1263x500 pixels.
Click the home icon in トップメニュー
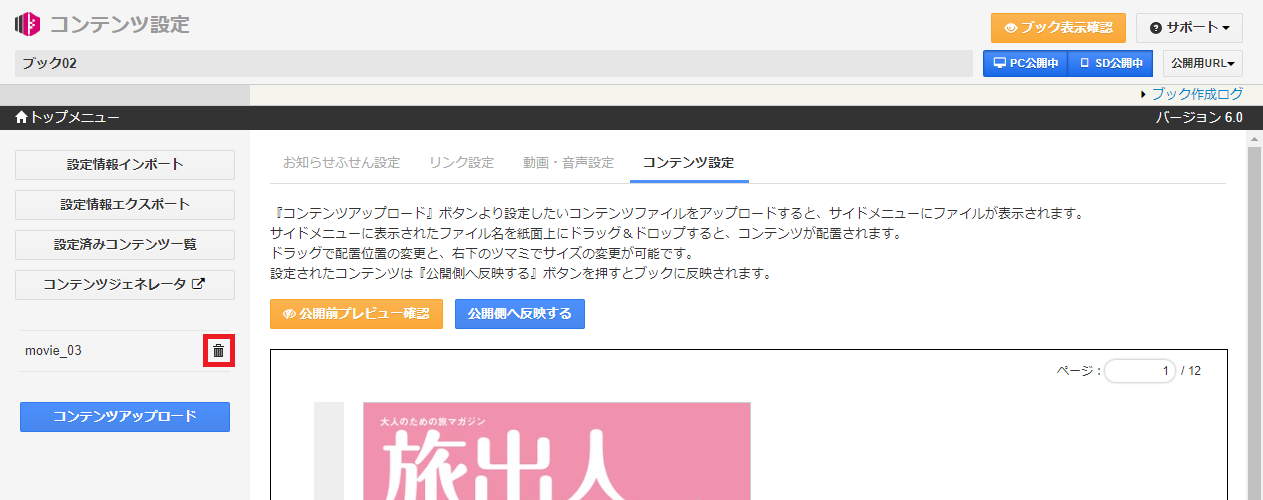(22, 118)
